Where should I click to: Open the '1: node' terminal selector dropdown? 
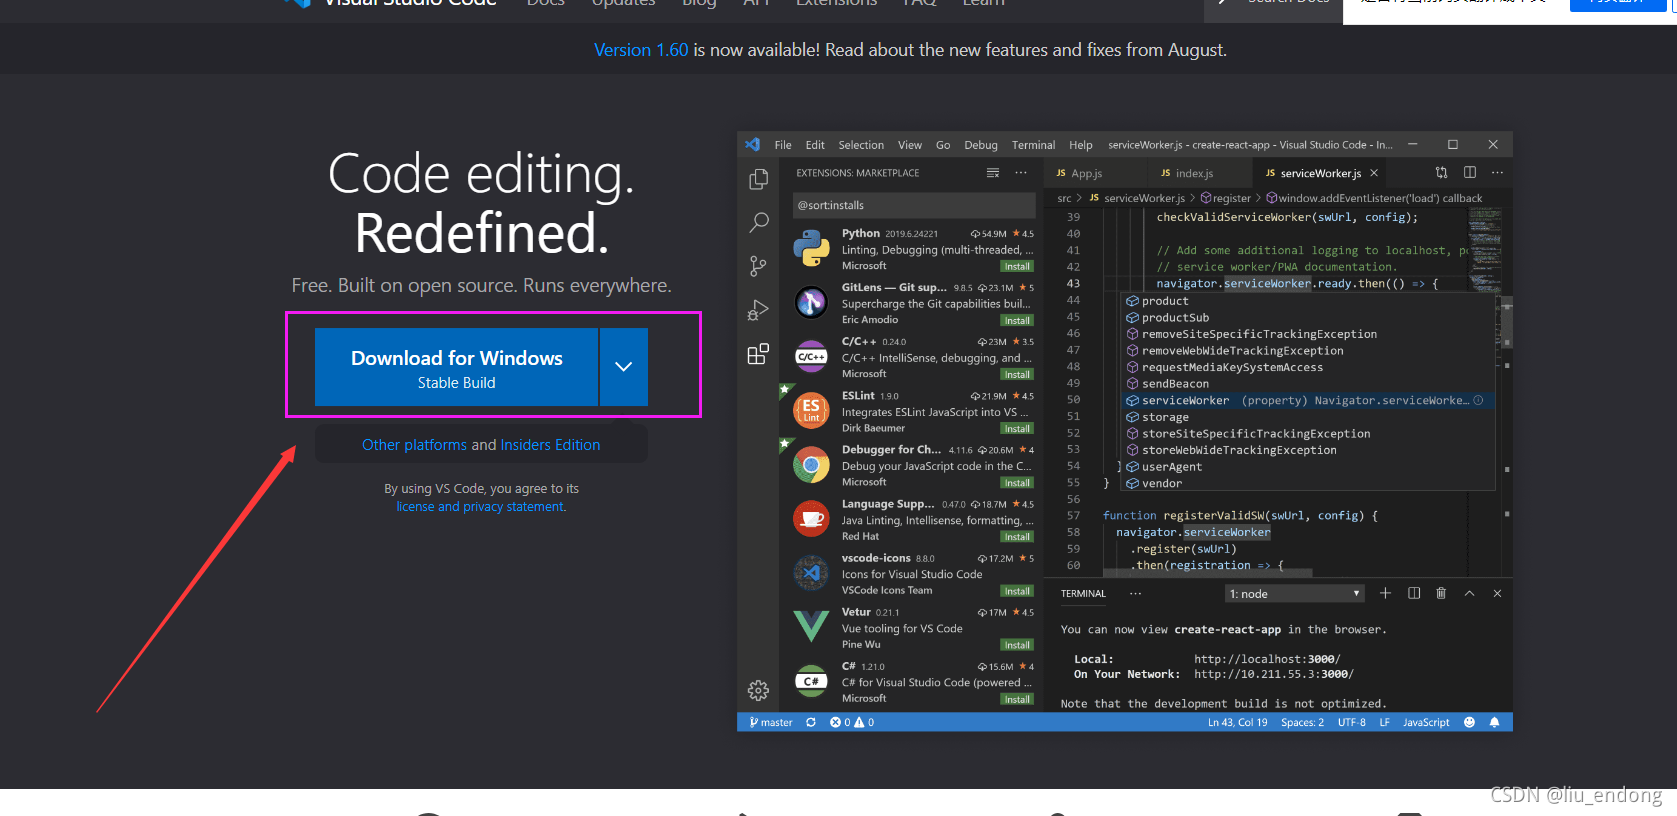pos(1295,593)
